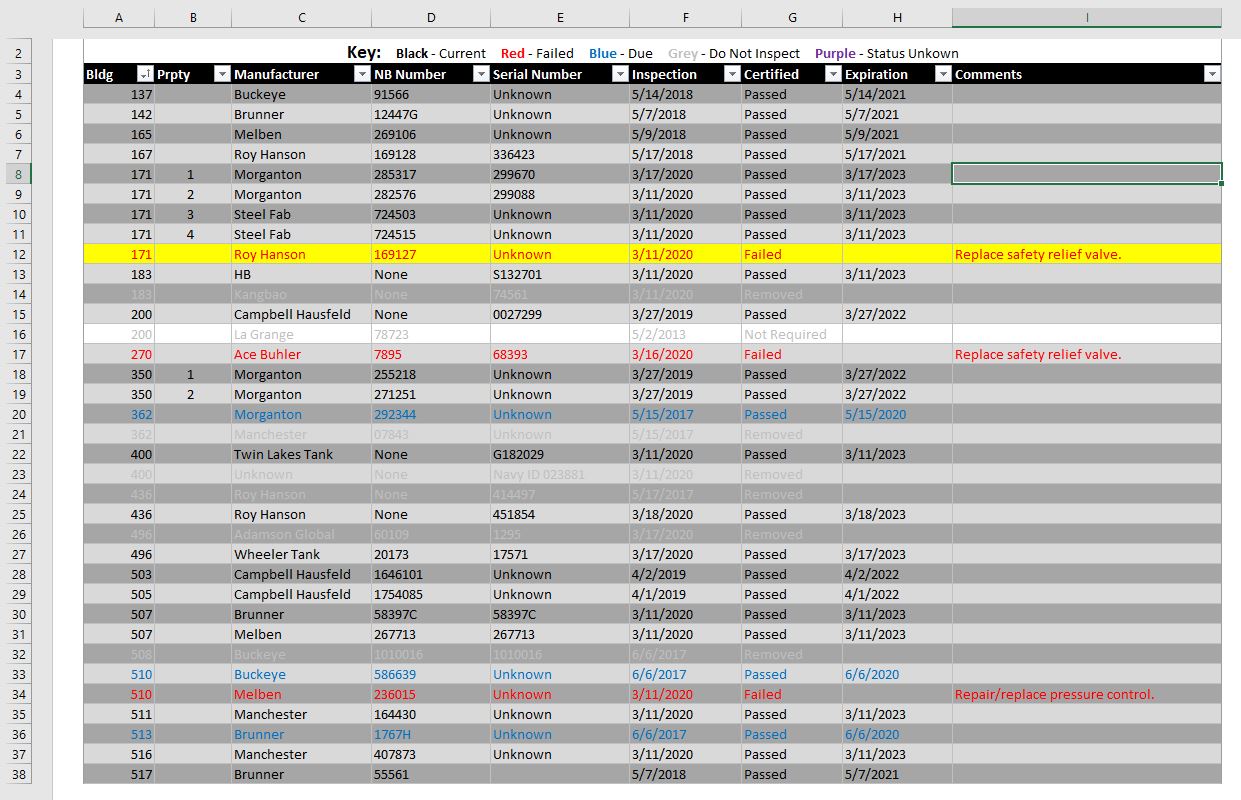The width and height of the screenshot is (1241, 800).
Task: Click the '5/15/2020' expiration cell
Action: coord(897,414)
